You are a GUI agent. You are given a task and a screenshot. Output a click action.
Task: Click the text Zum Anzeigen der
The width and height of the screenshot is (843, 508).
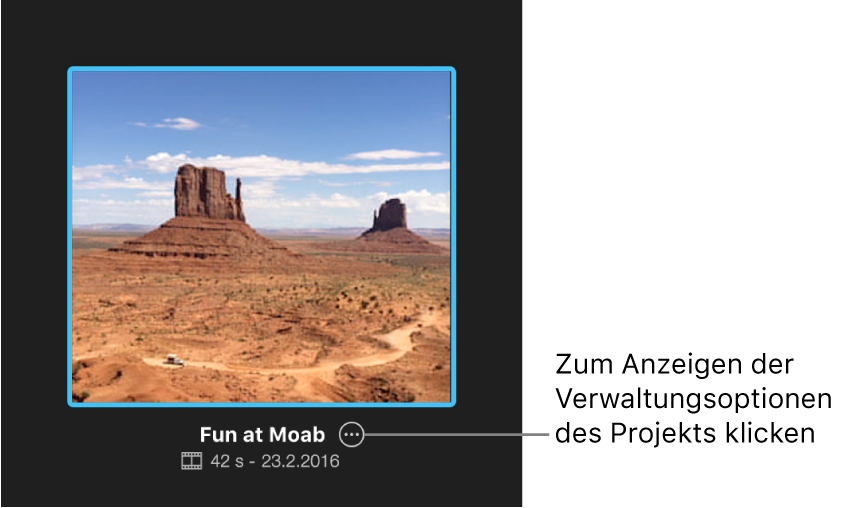tap(674, 364)
